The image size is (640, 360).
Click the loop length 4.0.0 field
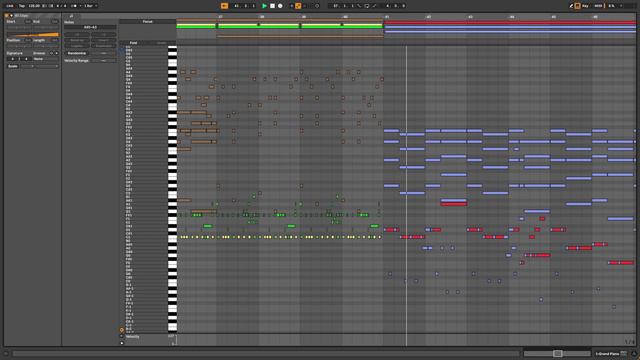pyautogui.click(x=395, y=6)
